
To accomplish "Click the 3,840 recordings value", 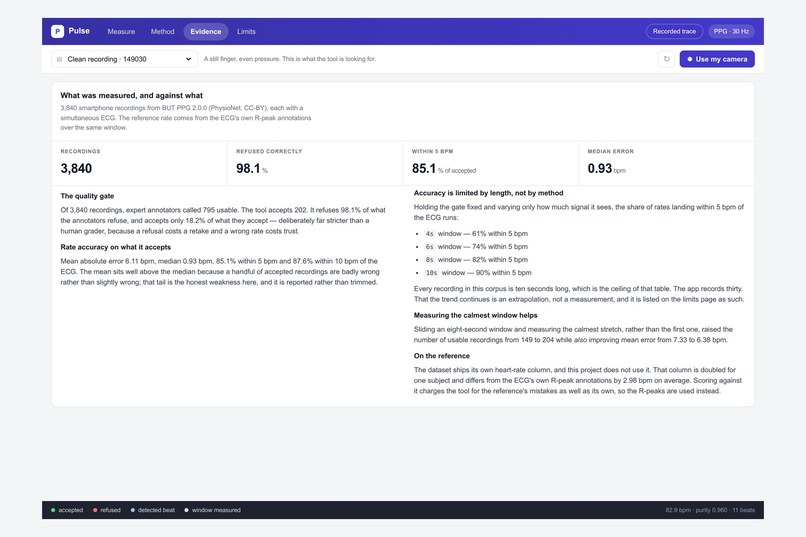I will (x=76, y=169).
